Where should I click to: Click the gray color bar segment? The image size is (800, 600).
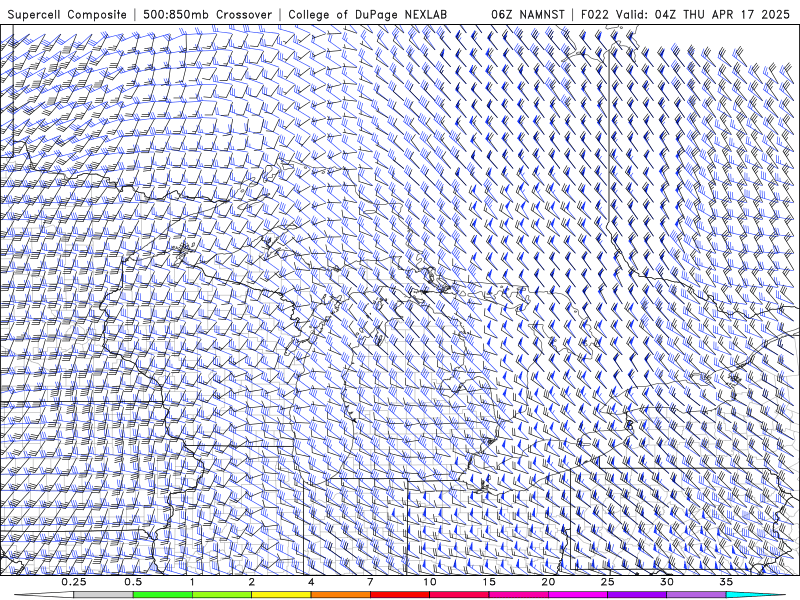pos(104,595)
